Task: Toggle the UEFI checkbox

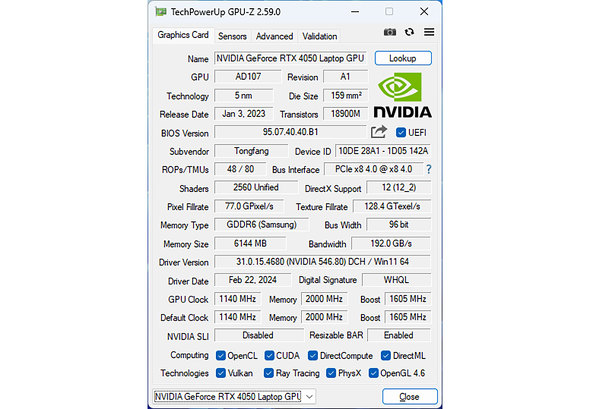Action: pyautogui.click(x=401, y=132)
